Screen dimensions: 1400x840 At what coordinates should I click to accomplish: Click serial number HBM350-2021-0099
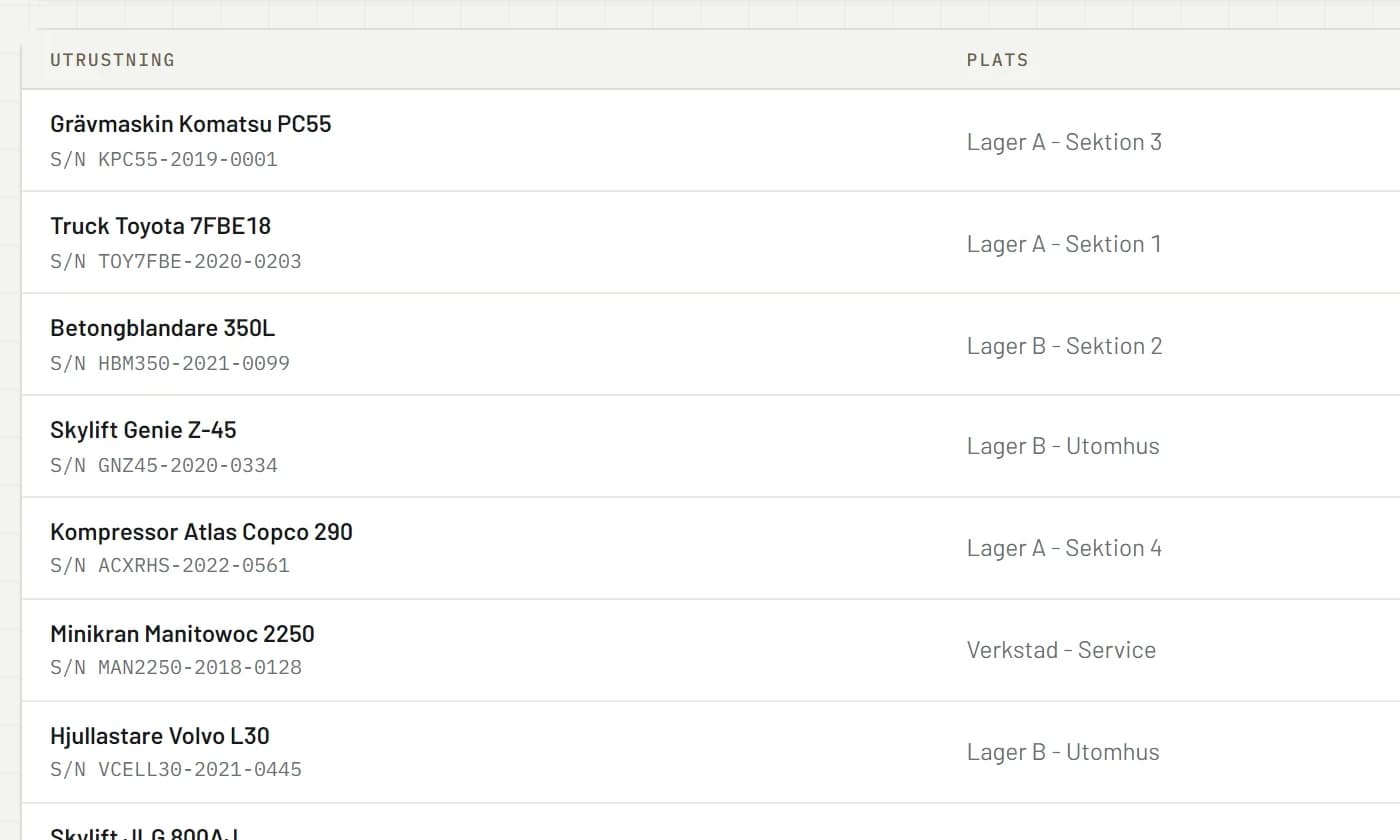pos(170,364)
